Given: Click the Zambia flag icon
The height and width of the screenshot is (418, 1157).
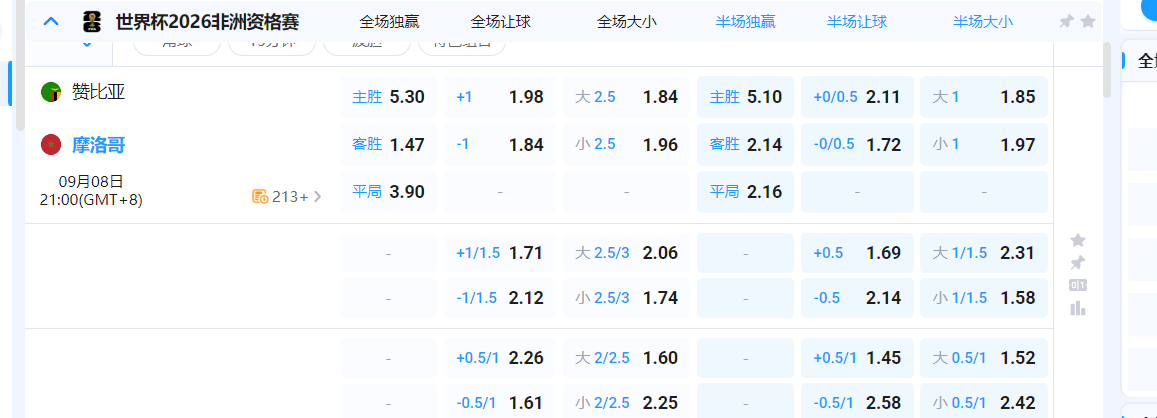Looking at the screenshot, I should pyautogui.click(x=50, y=93).
